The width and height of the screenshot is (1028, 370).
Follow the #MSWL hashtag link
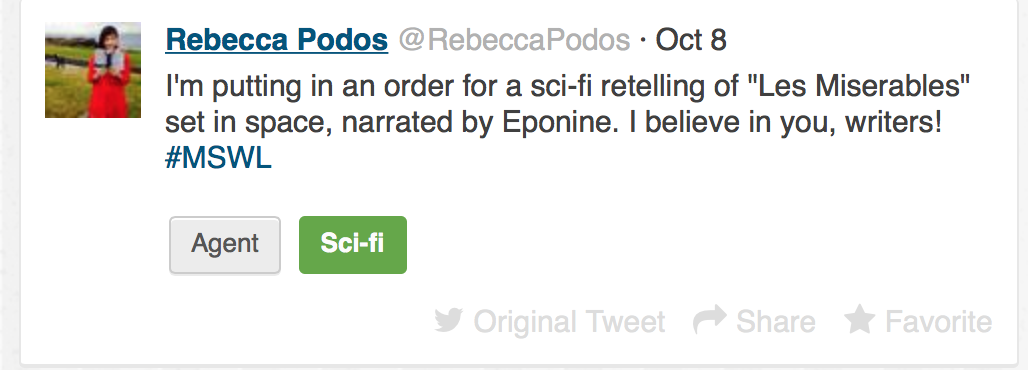pyautogui.click(x=218, y=159)
